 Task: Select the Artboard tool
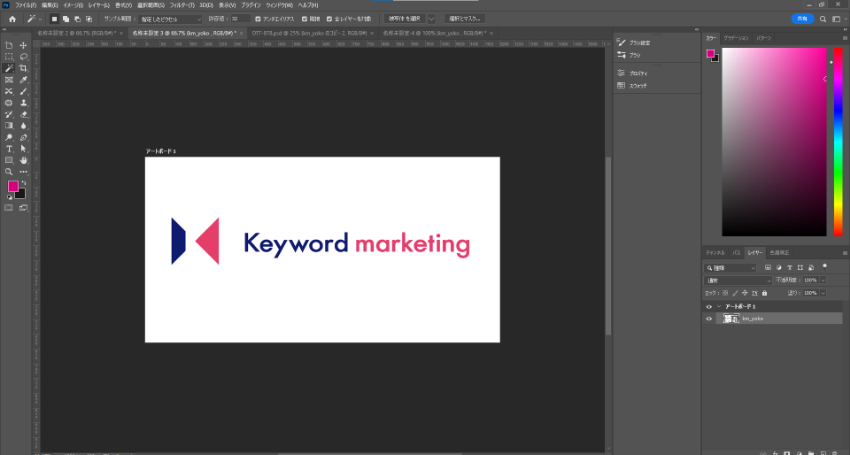click(x=9, y=46)
